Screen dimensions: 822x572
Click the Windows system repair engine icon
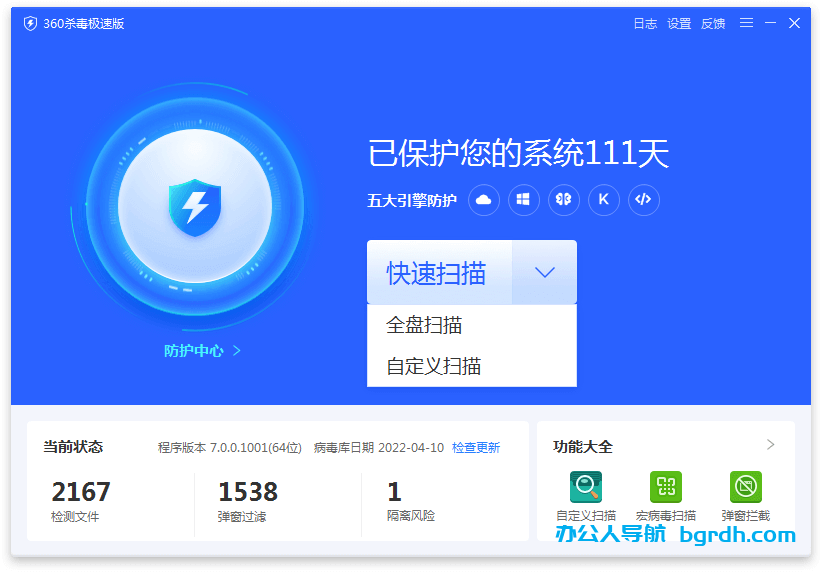pos(523,200)
